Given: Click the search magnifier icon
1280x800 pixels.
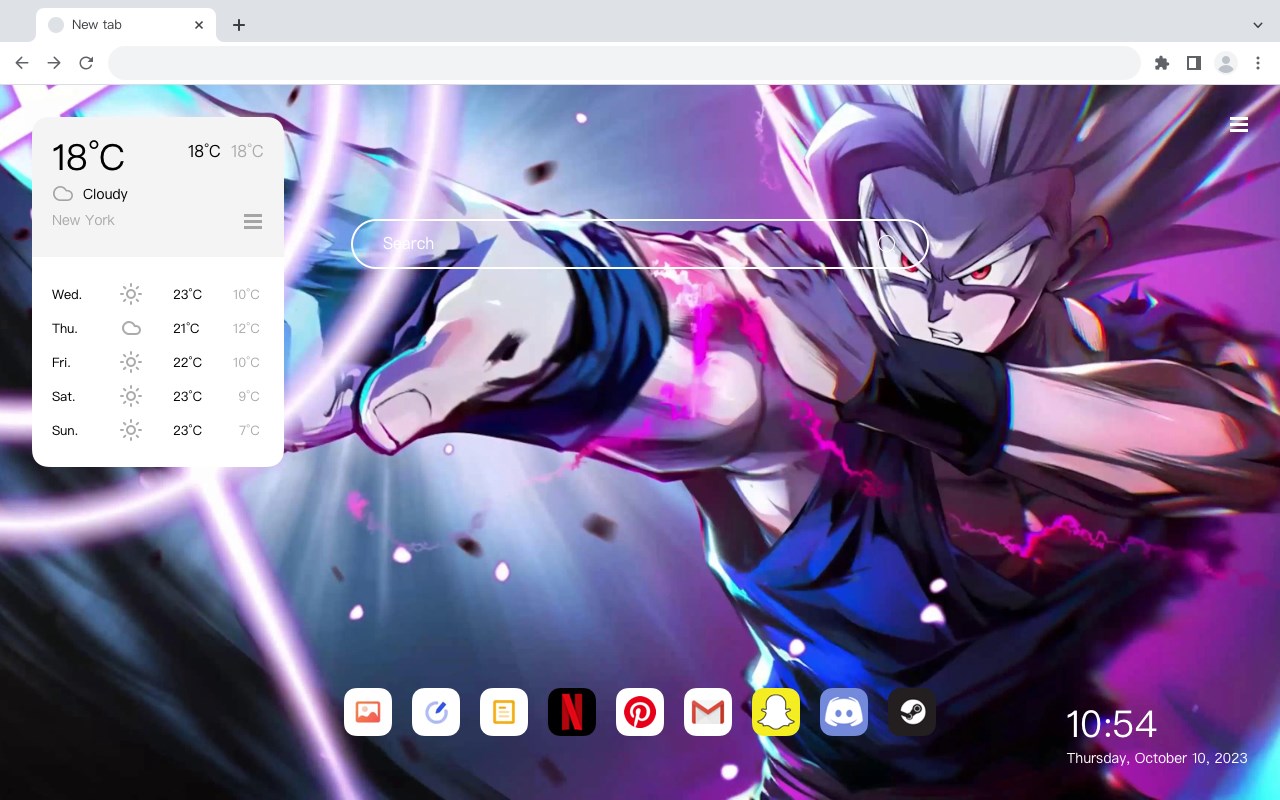Looking at the screenshot, I should tap(887, 243).
